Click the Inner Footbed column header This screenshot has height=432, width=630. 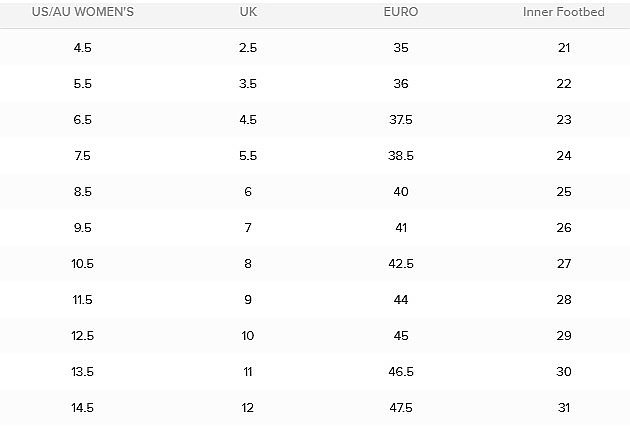point(564,12)
